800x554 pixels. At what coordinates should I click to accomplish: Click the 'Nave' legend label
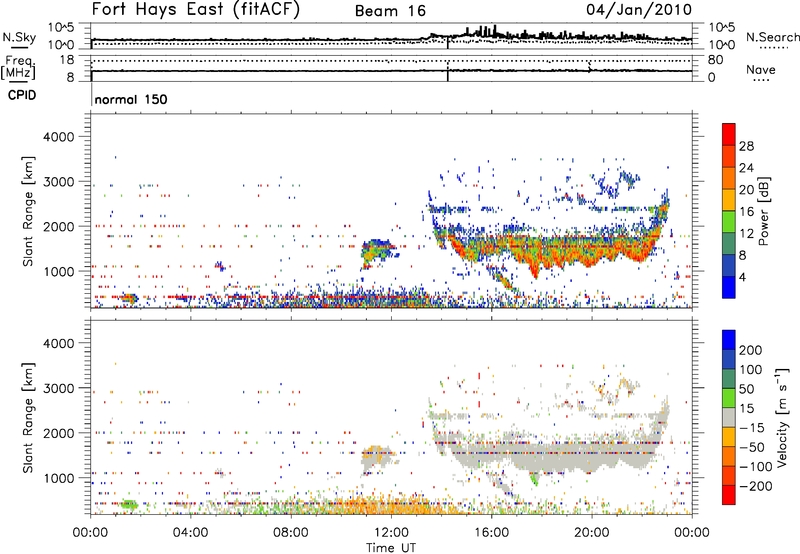click(761, 70)
